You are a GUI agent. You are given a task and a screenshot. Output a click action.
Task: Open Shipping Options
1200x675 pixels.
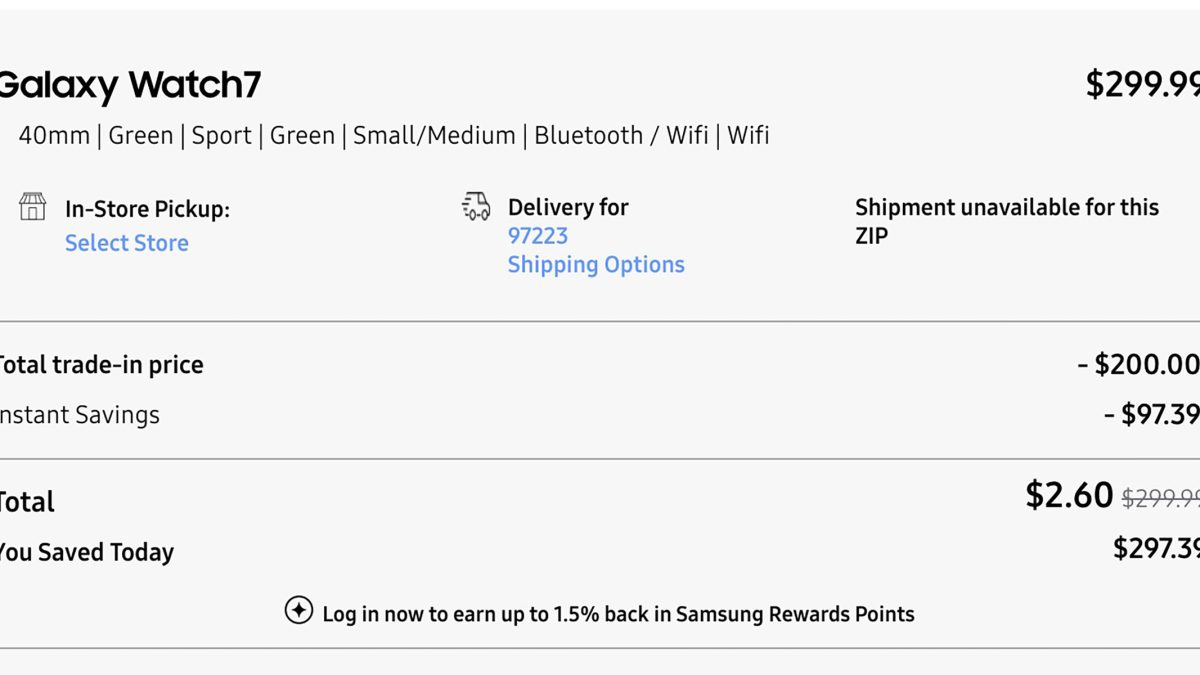596,265
